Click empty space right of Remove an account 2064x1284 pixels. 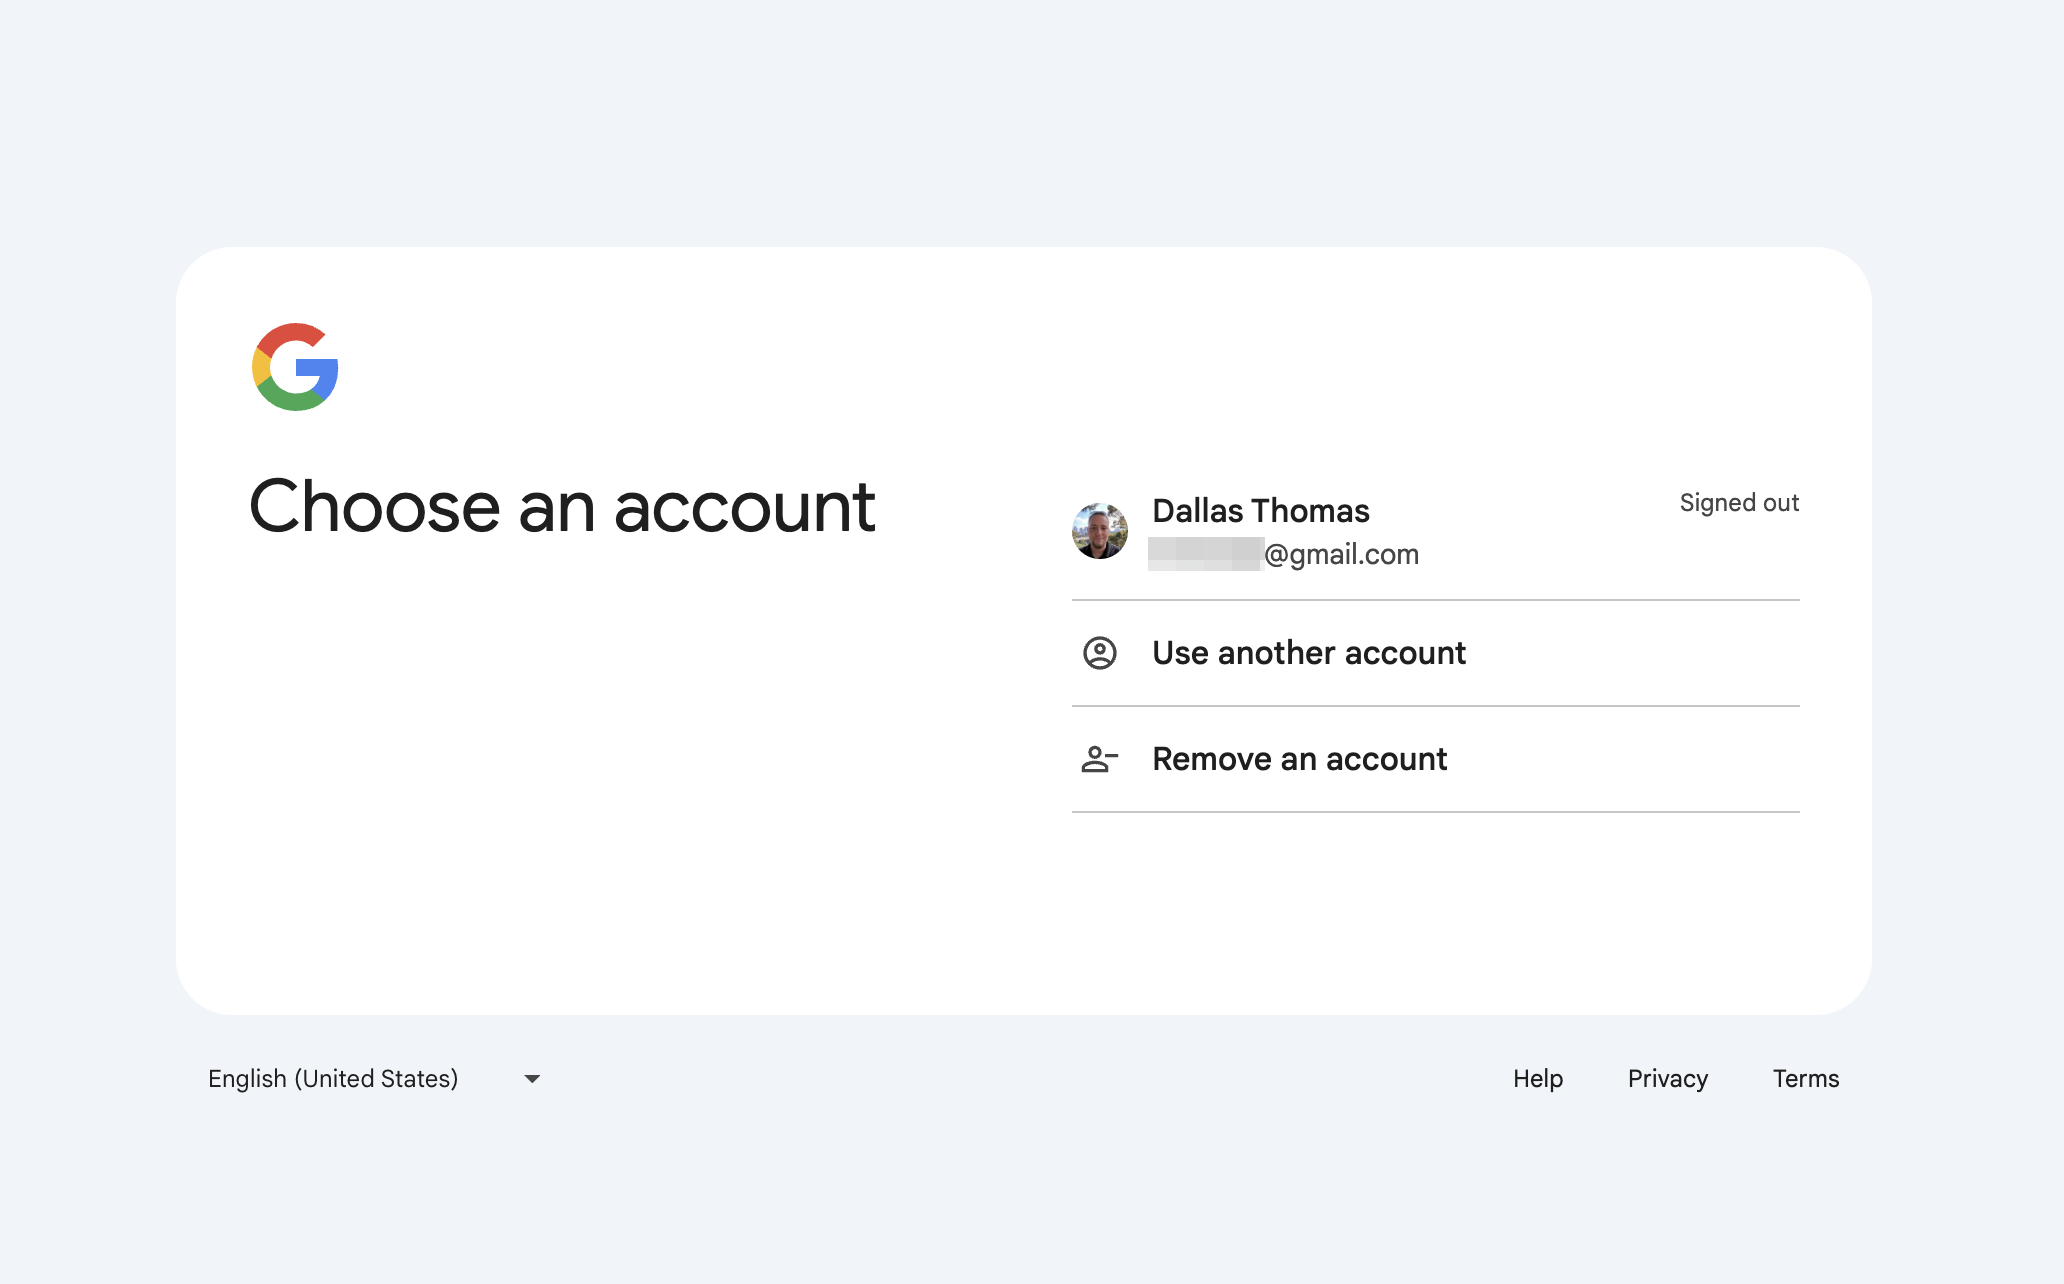1630,759
